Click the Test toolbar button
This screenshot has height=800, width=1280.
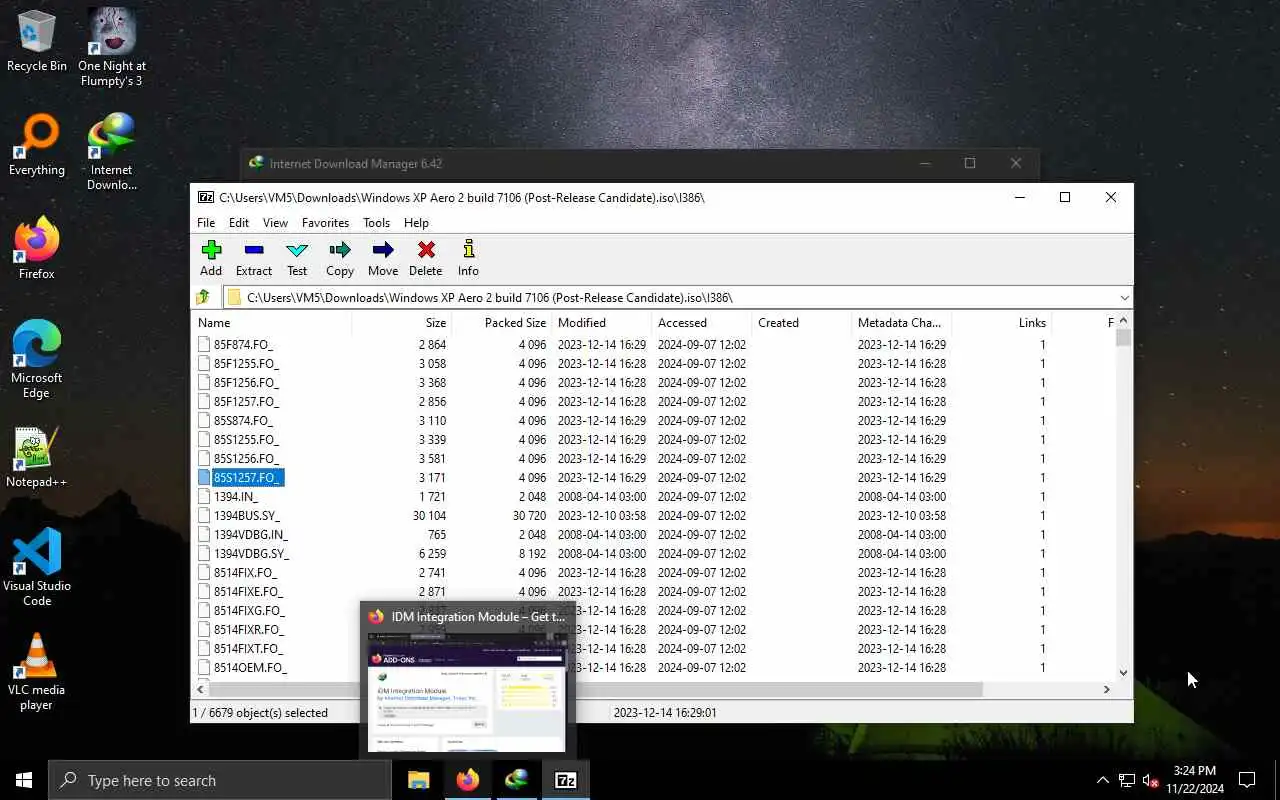tap(297, 258)
